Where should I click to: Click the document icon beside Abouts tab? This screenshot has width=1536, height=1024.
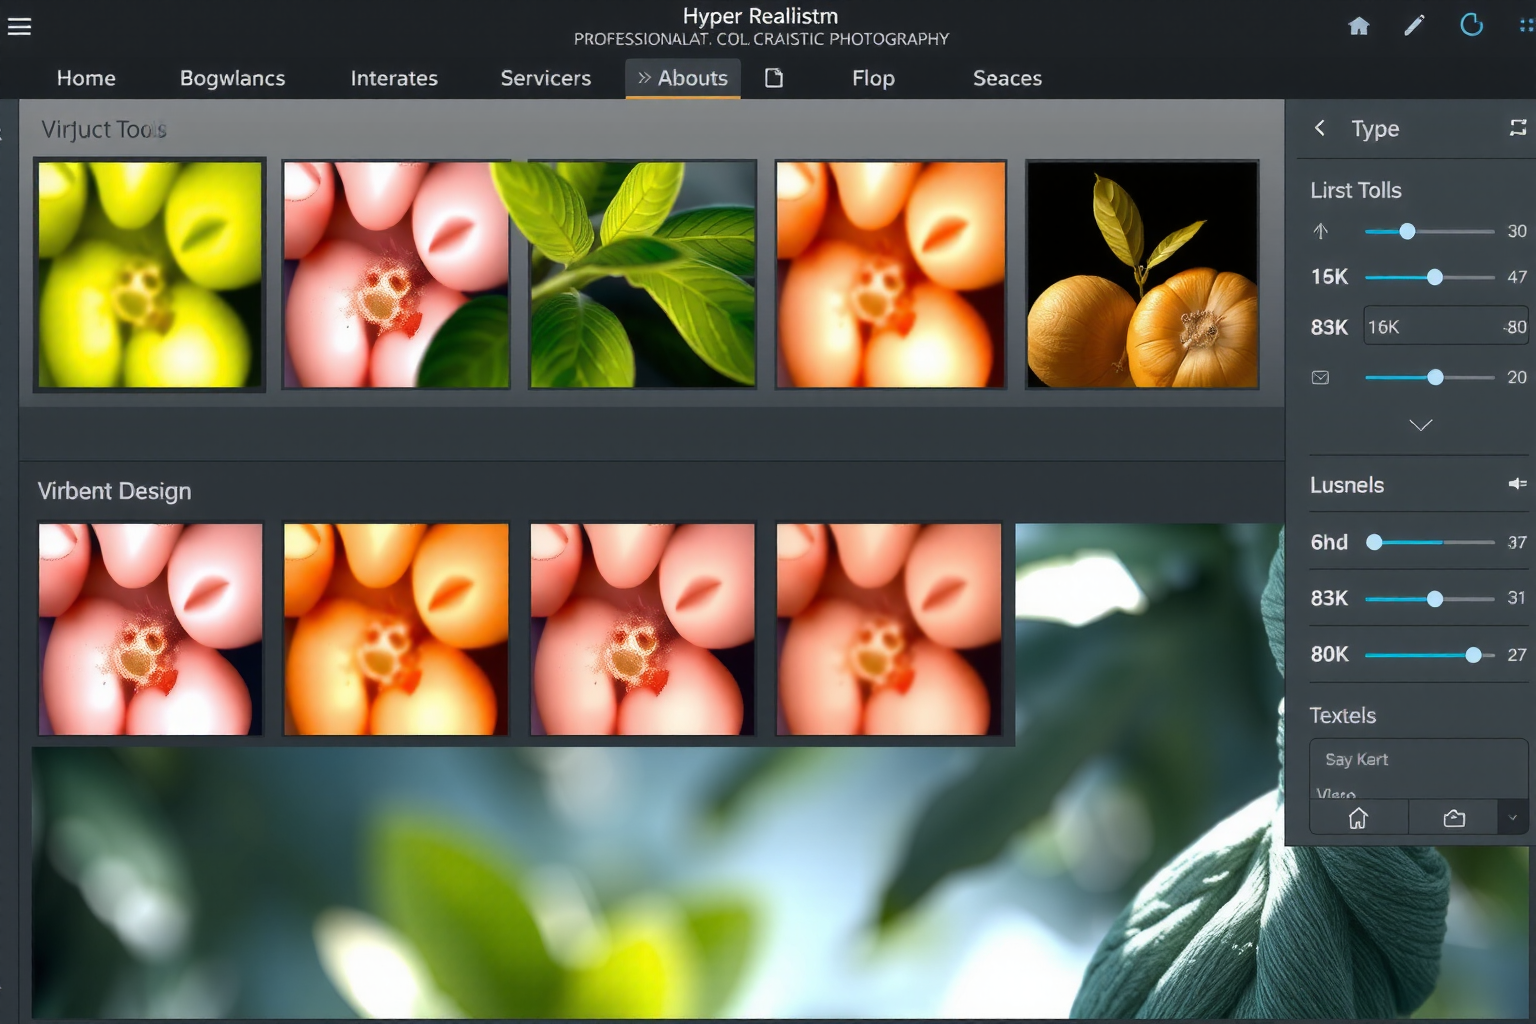[x=774, y=78]
